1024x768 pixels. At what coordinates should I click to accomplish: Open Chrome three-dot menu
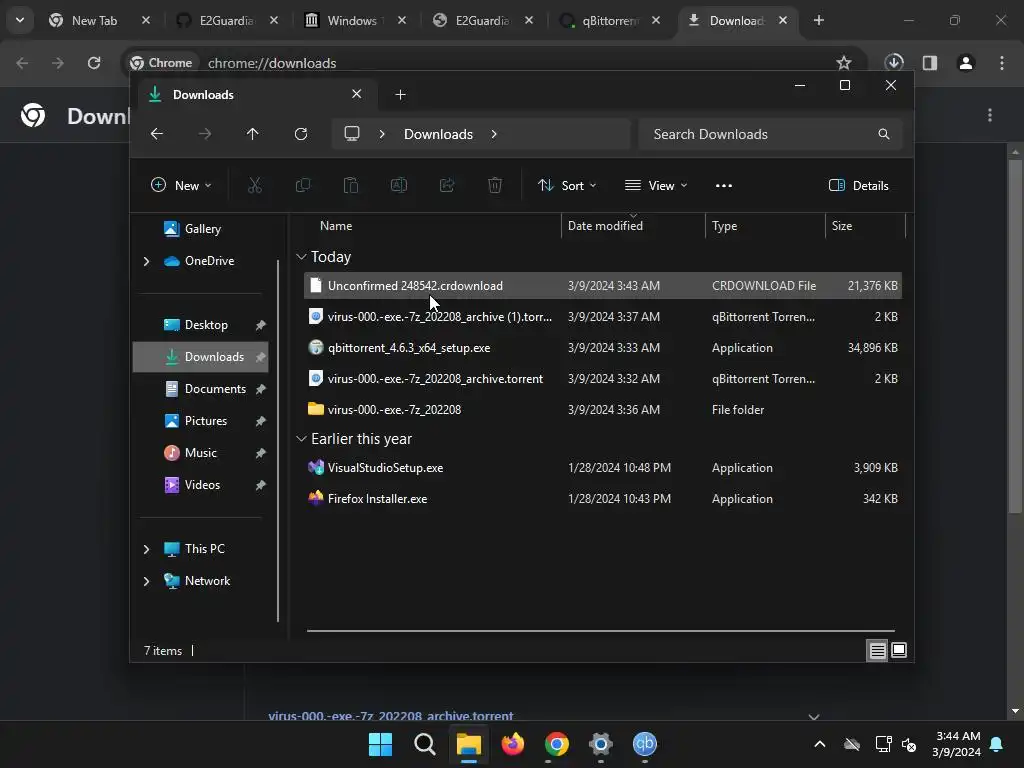pos(1002,63)
